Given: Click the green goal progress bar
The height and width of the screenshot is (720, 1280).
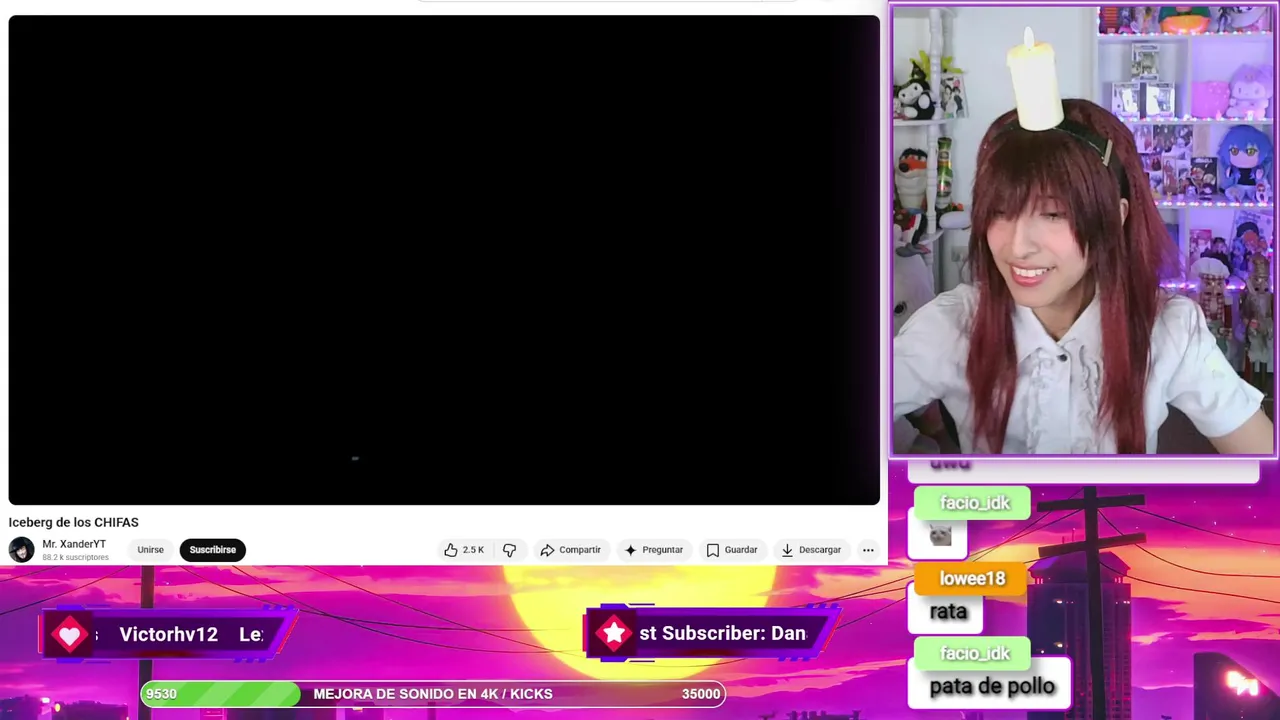Looking at the screenshot, I should 220,694.
